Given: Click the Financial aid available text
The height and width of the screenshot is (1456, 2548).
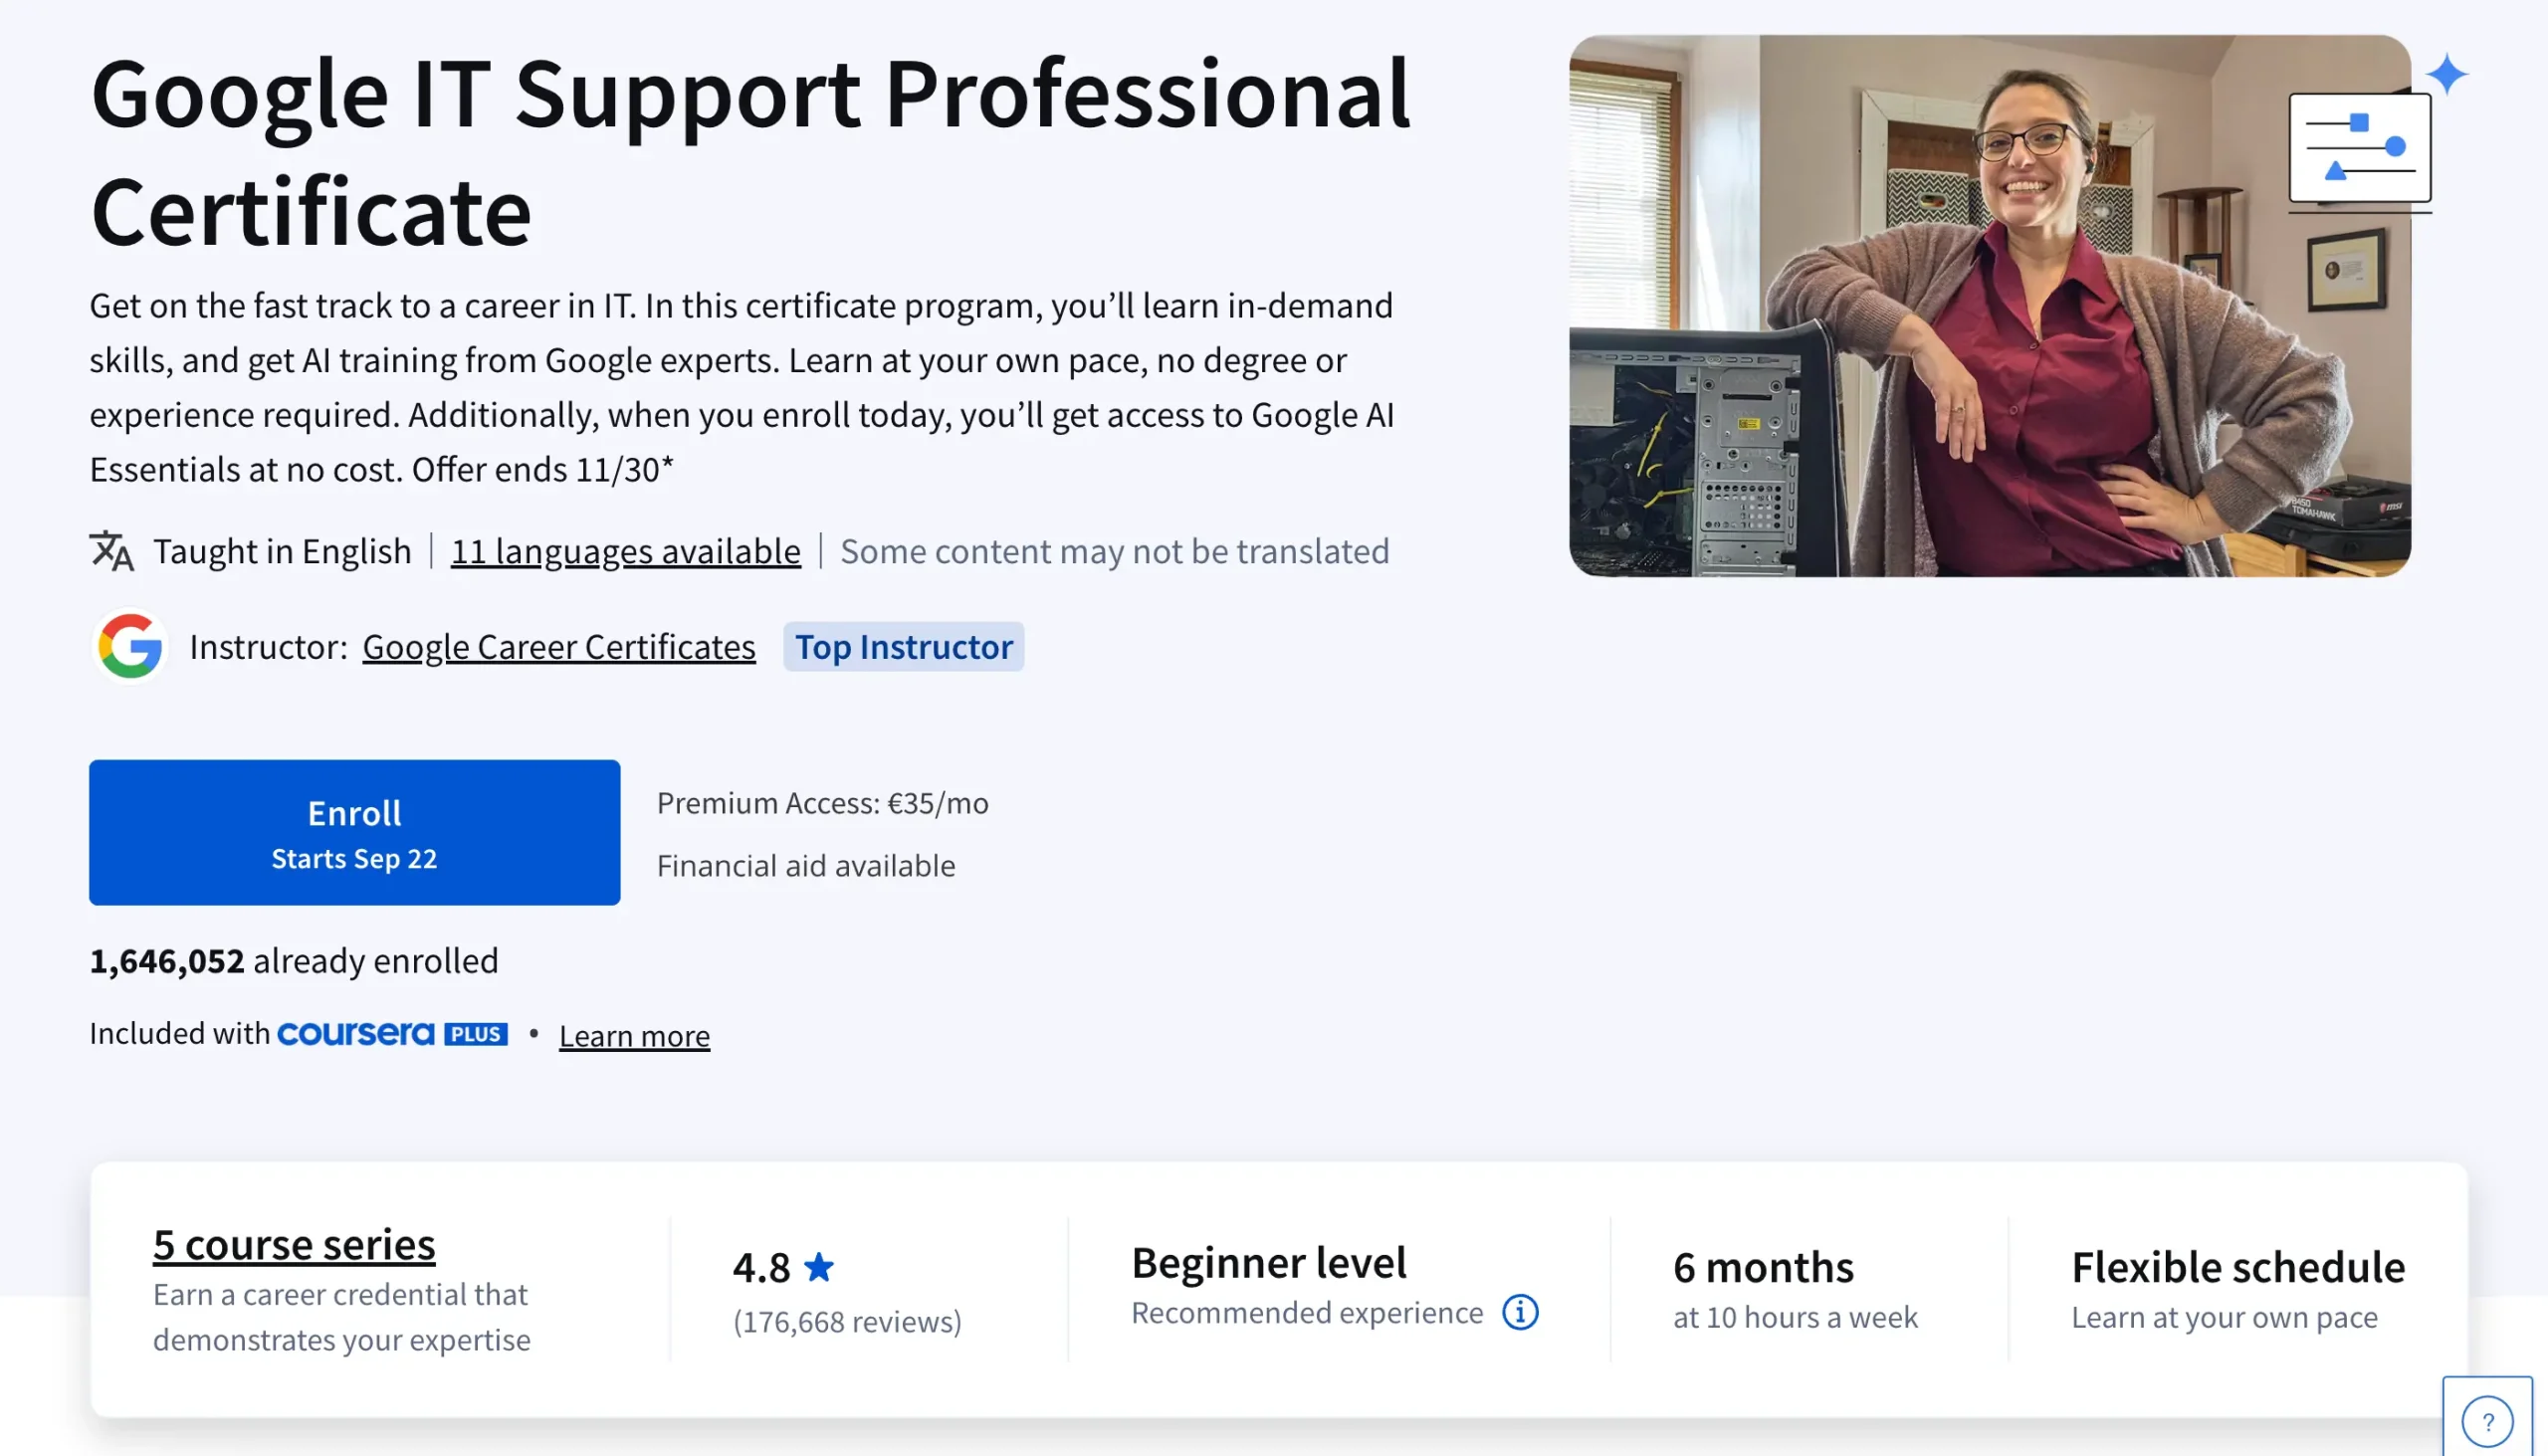Looking at the screenshot, I should 805,865.
